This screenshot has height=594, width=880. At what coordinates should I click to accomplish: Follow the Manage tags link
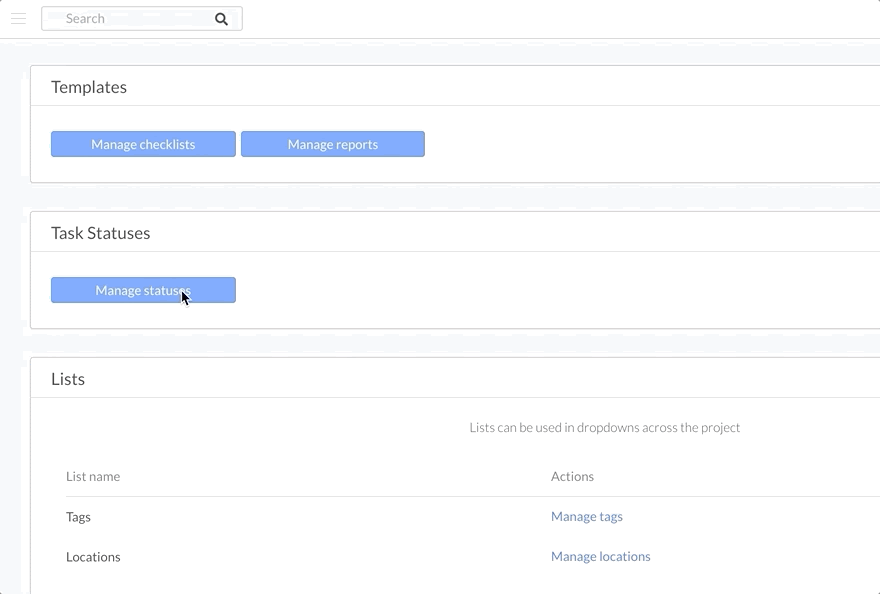[x=586, y=517]
